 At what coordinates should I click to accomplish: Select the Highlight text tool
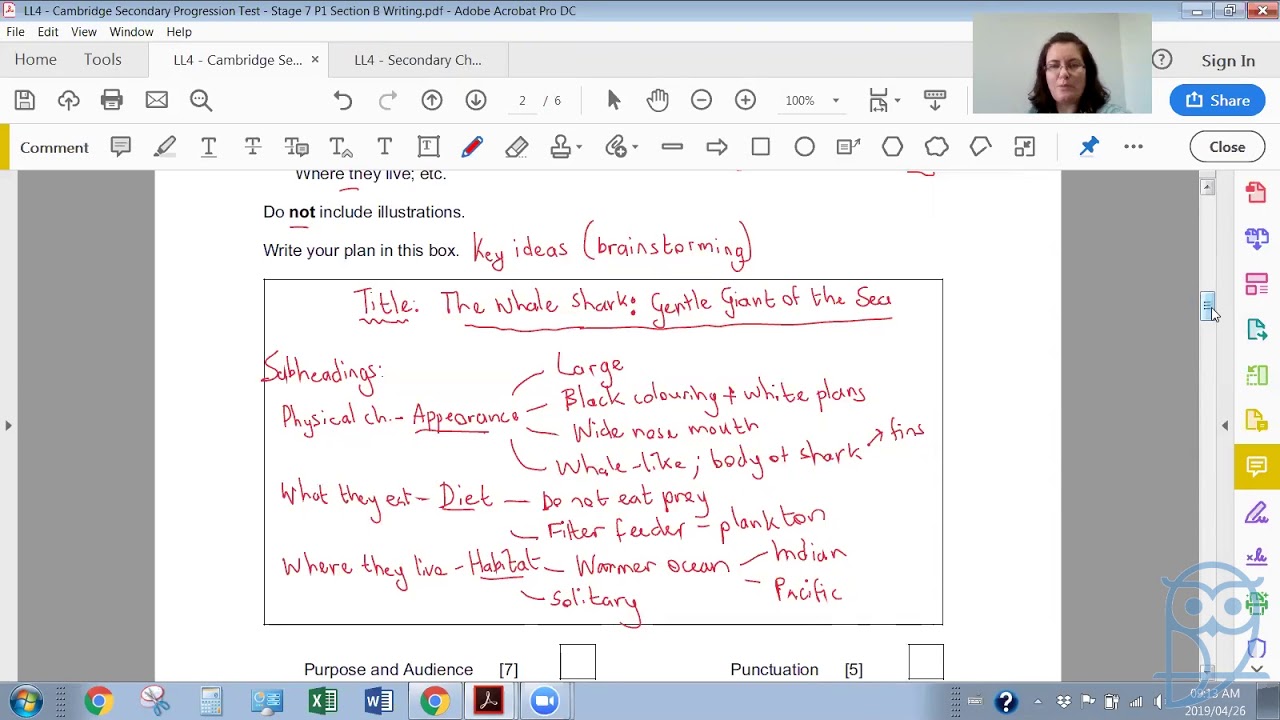click(x=165, y=147)
